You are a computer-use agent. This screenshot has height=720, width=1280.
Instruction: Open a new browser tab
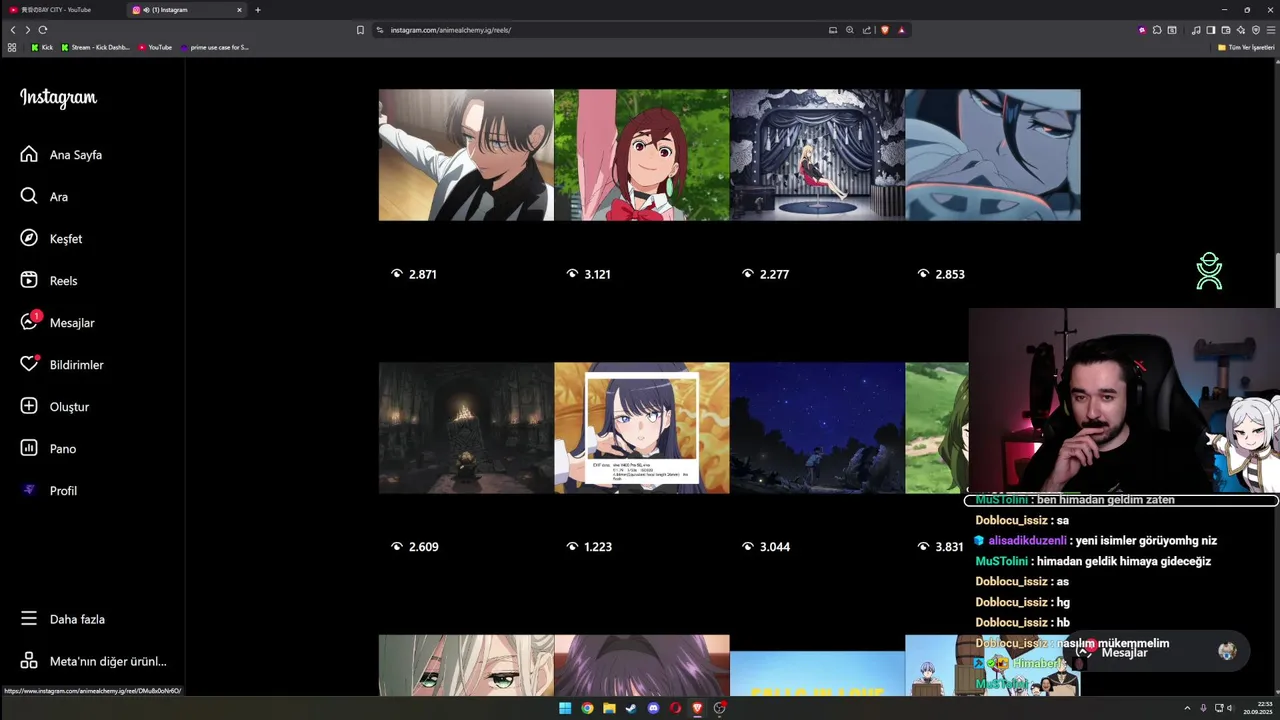pos(258,10)
